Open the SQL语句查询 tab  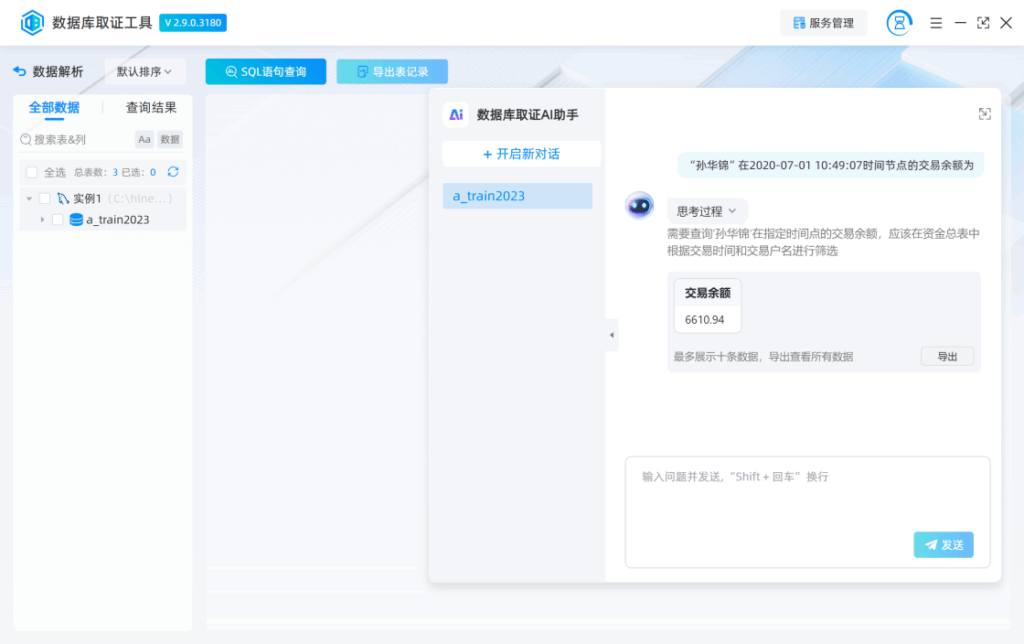265,71
